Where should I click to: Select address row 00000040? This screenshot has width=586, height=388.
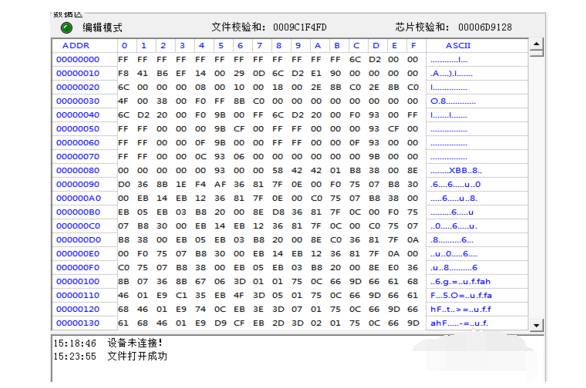[78, 115]
